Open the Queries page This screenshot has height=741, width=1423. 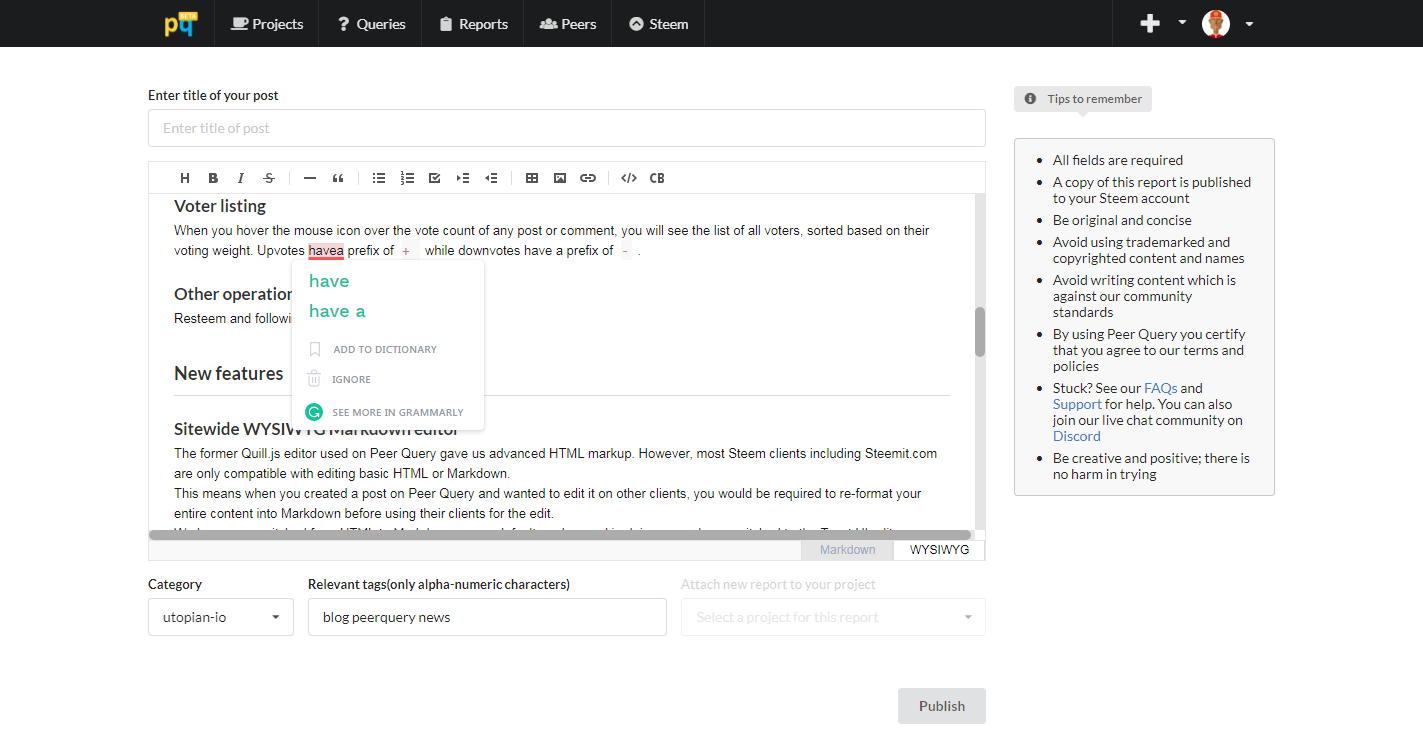[x=371, y=24]
